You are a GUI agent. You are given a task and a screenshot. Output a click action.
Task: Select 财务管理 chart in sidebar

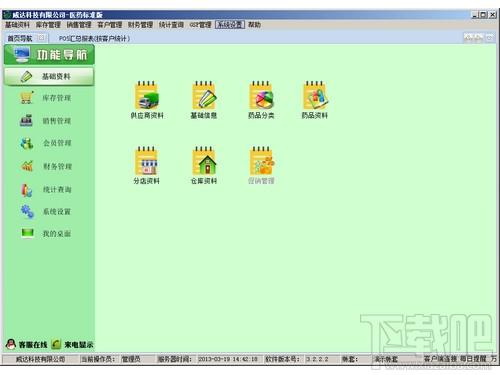click(x=46, y=166)
